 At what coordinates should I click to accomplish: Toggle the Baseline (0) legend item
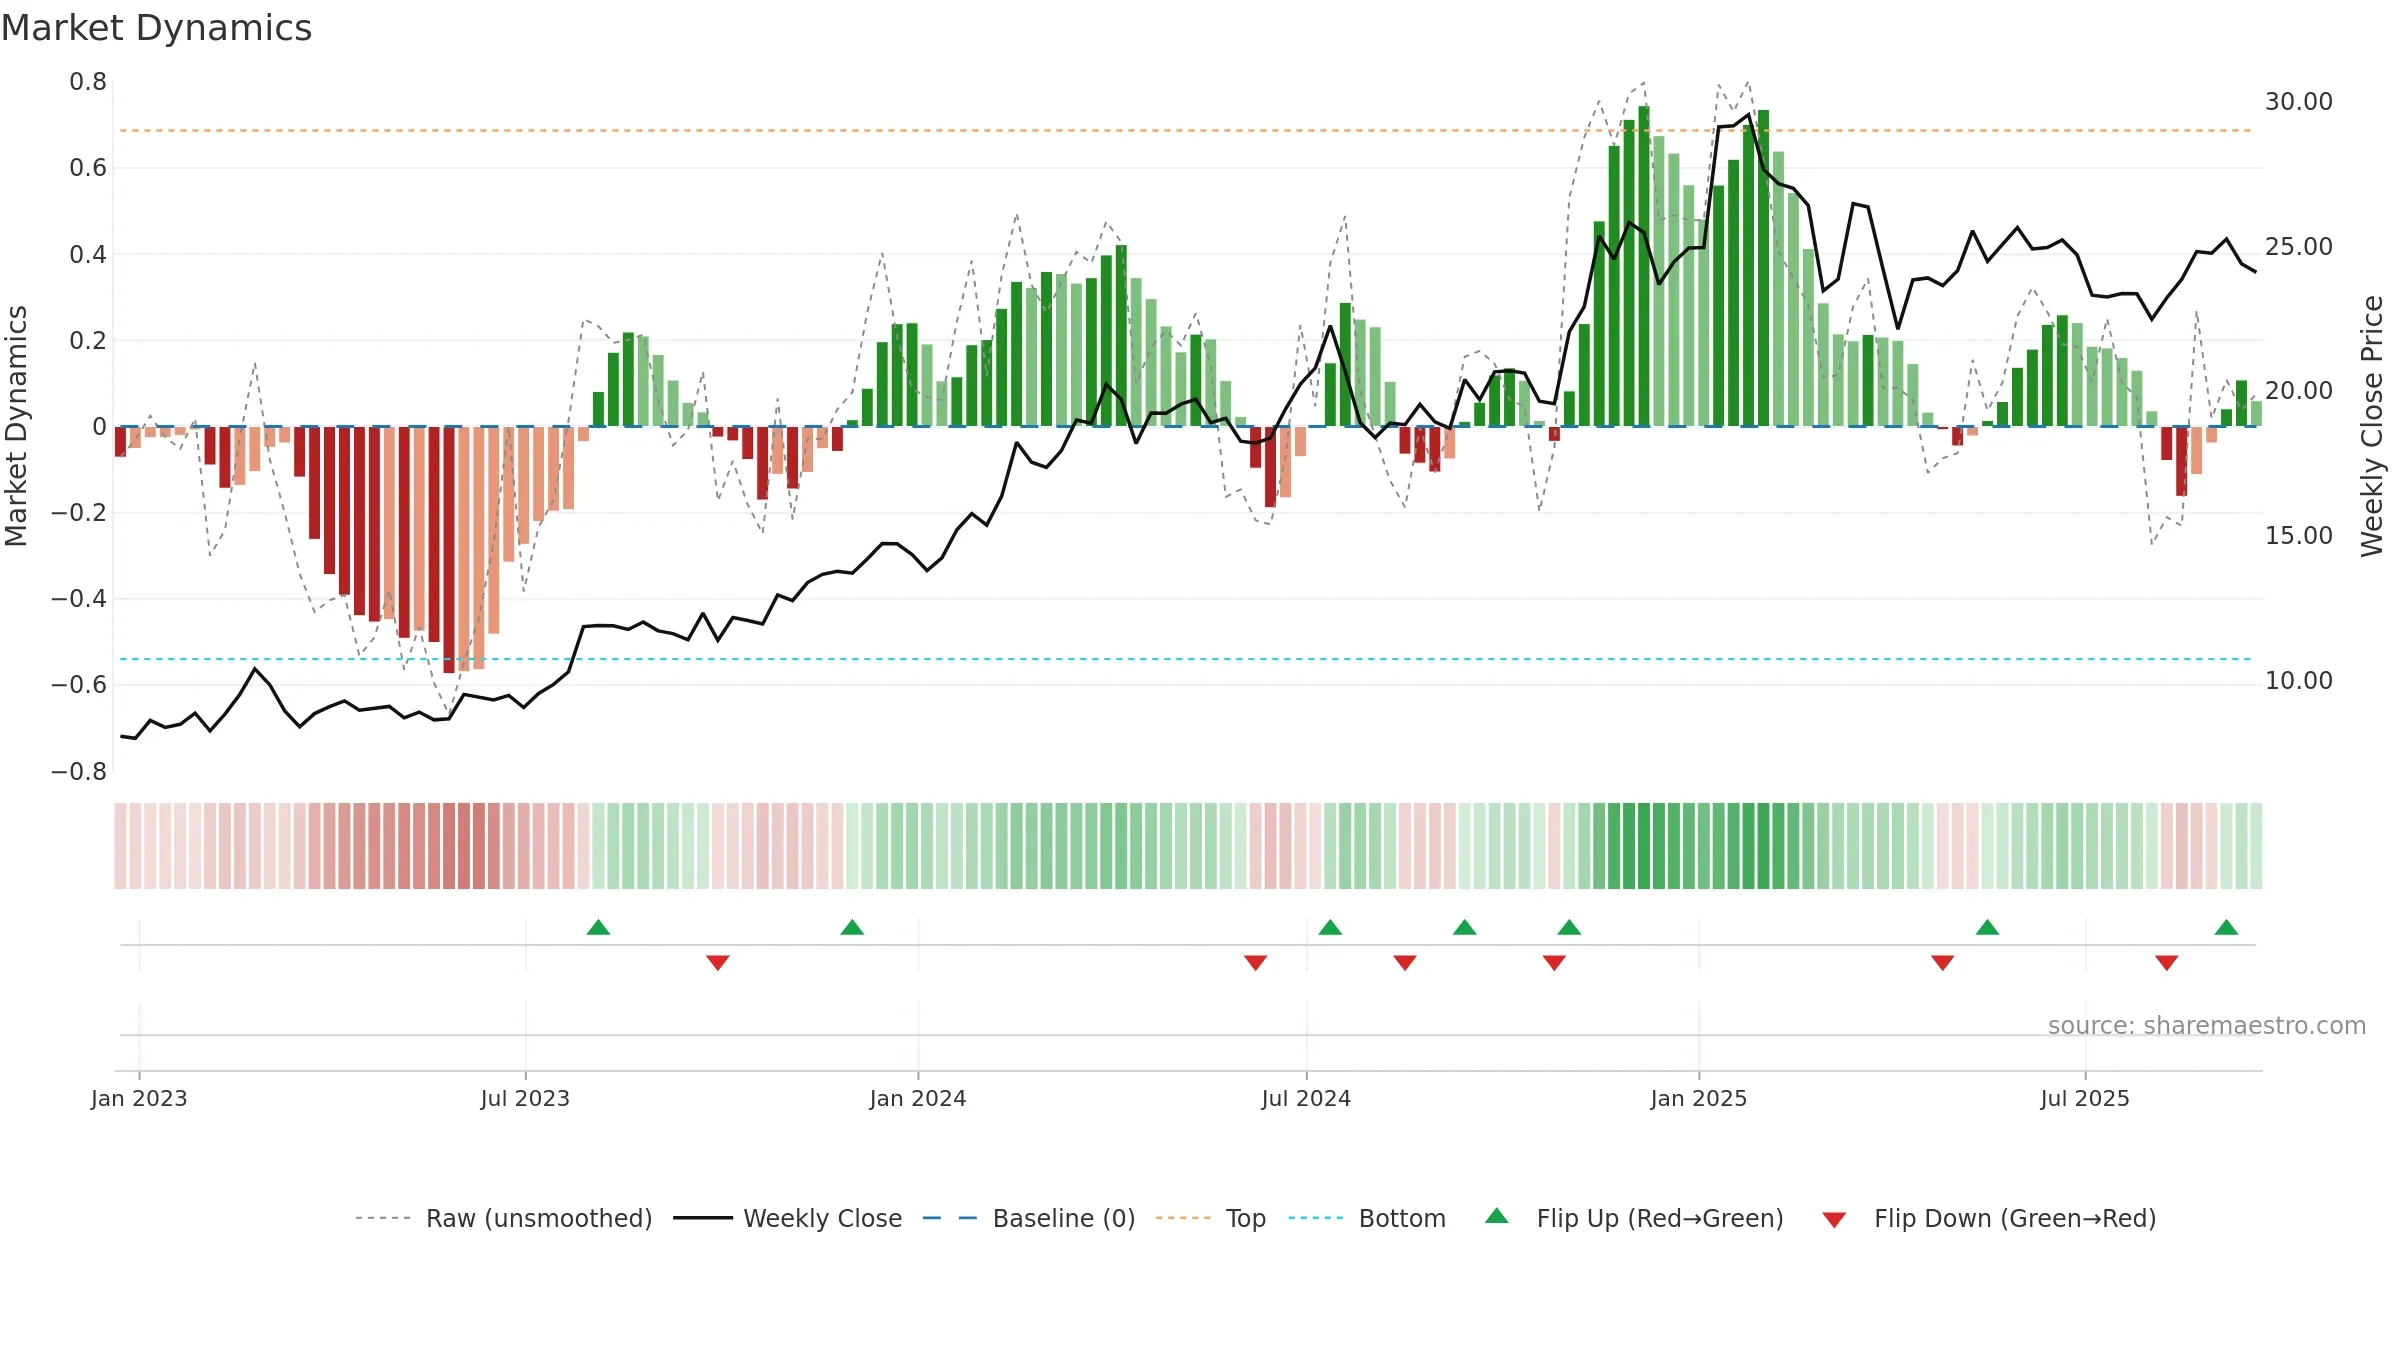(1028, 1218)
